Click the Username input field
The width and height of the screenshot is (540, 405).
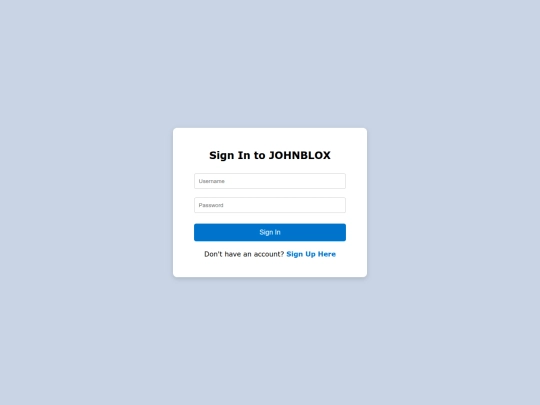tap(270, 181)
